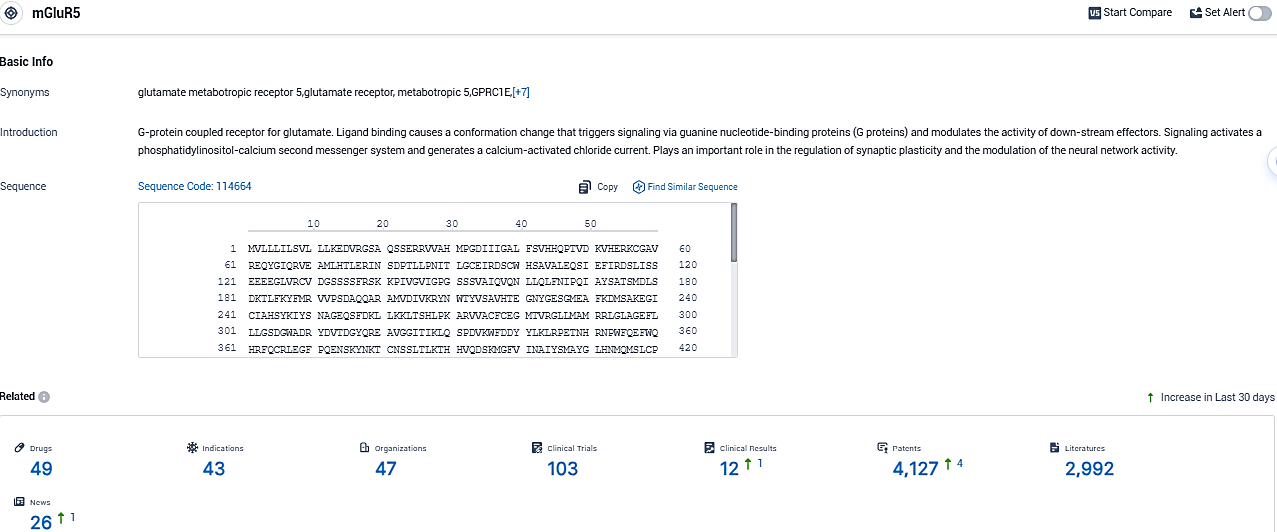This screenshot has height=532, width=1277.
Task: Click the sequence box scrollbar
Action: (734, 232)
